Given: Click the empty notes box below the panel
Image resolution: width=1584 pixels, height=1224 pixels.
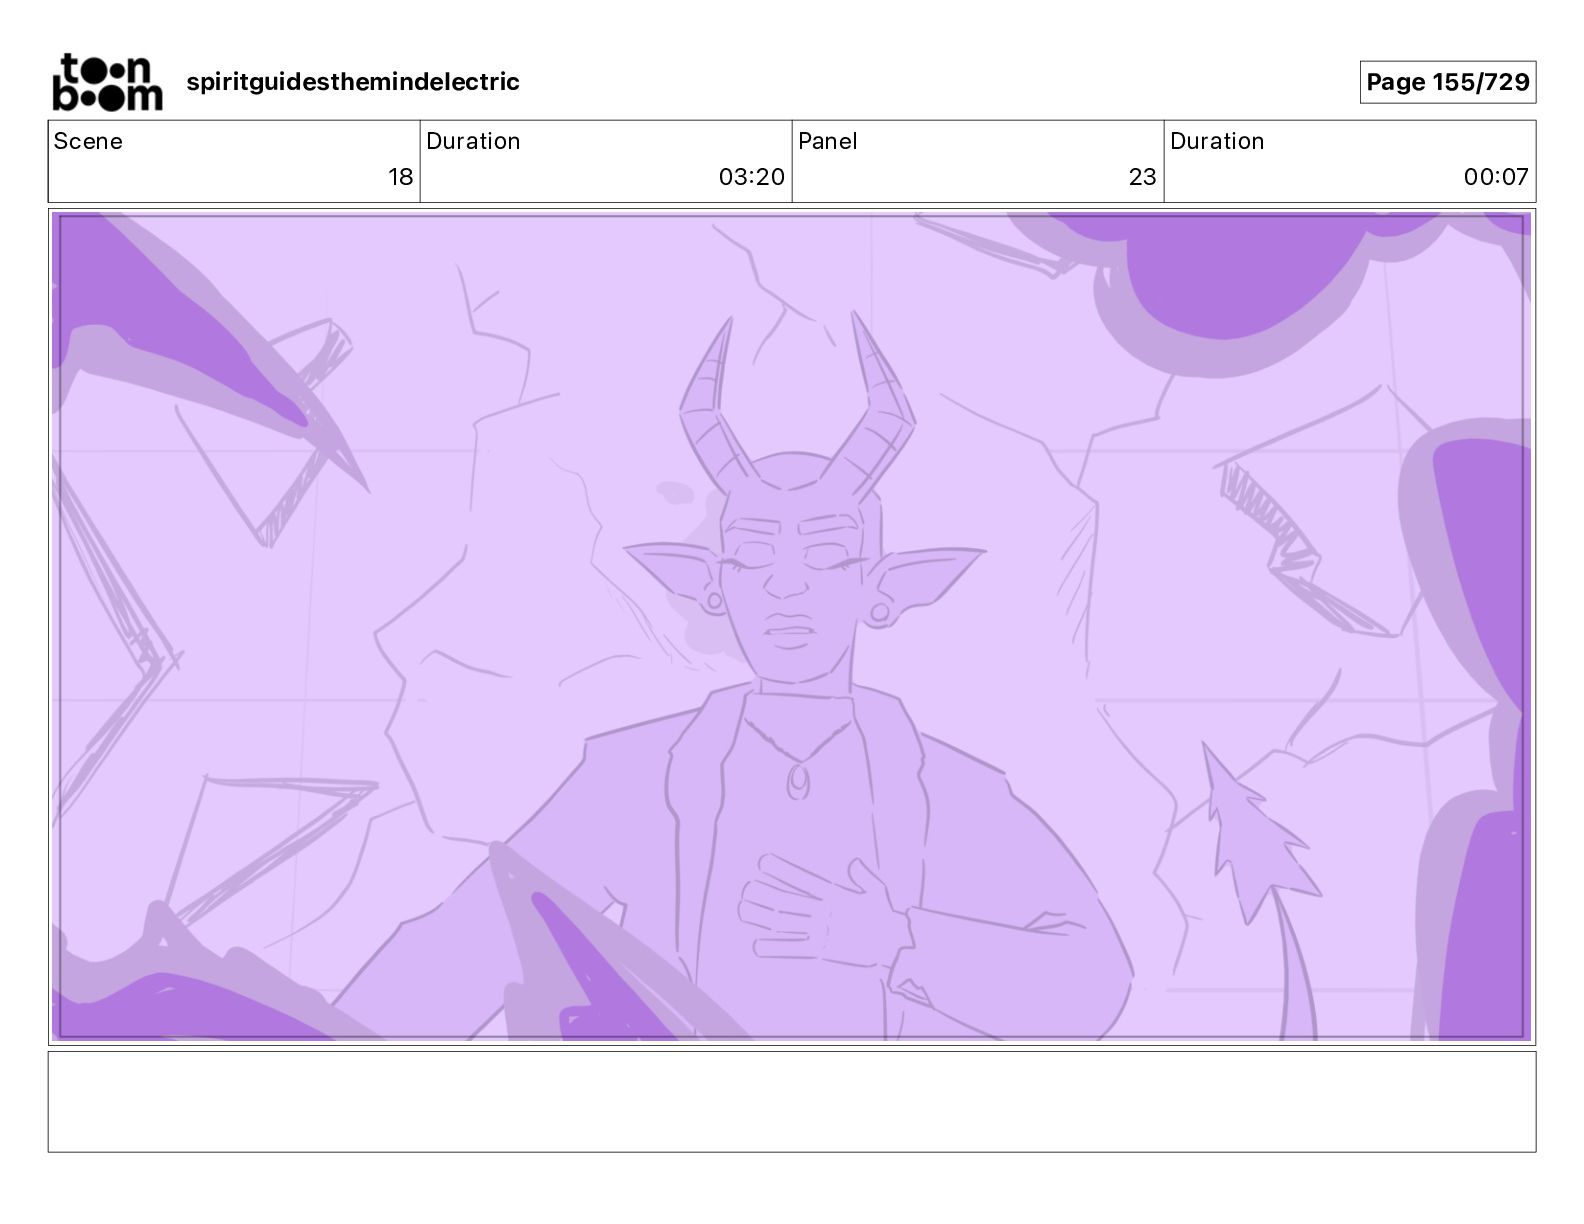Looking at the screenshot, I should point(792,1101).
